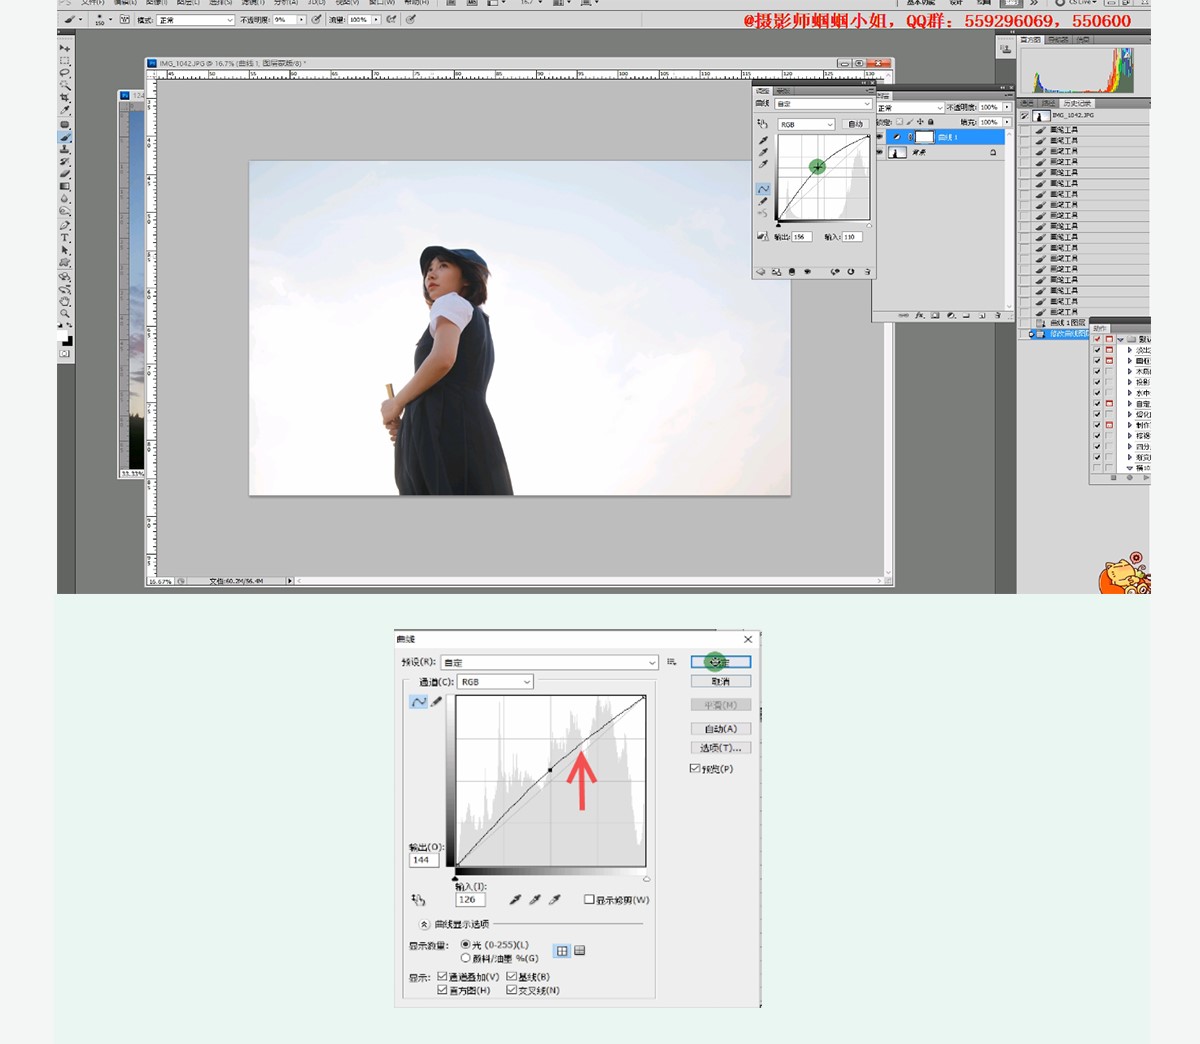Select the Crop tool
Image resolution: width=1200 pixels, height=1044 pixels.
(65, 97)
